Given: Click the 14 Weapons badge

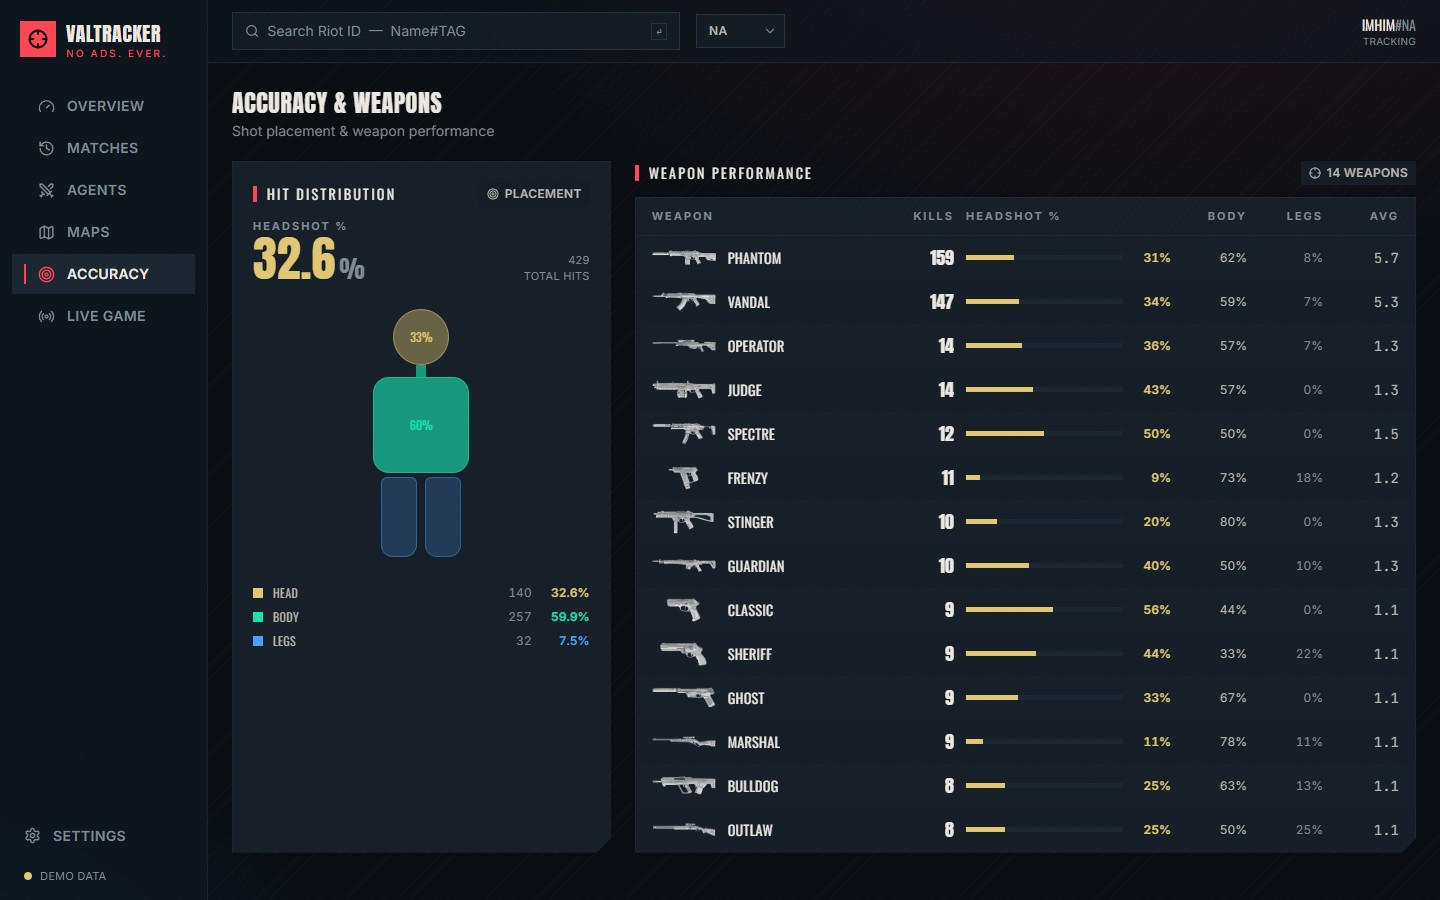Looking at the screenshot, I should point(1358,173).
